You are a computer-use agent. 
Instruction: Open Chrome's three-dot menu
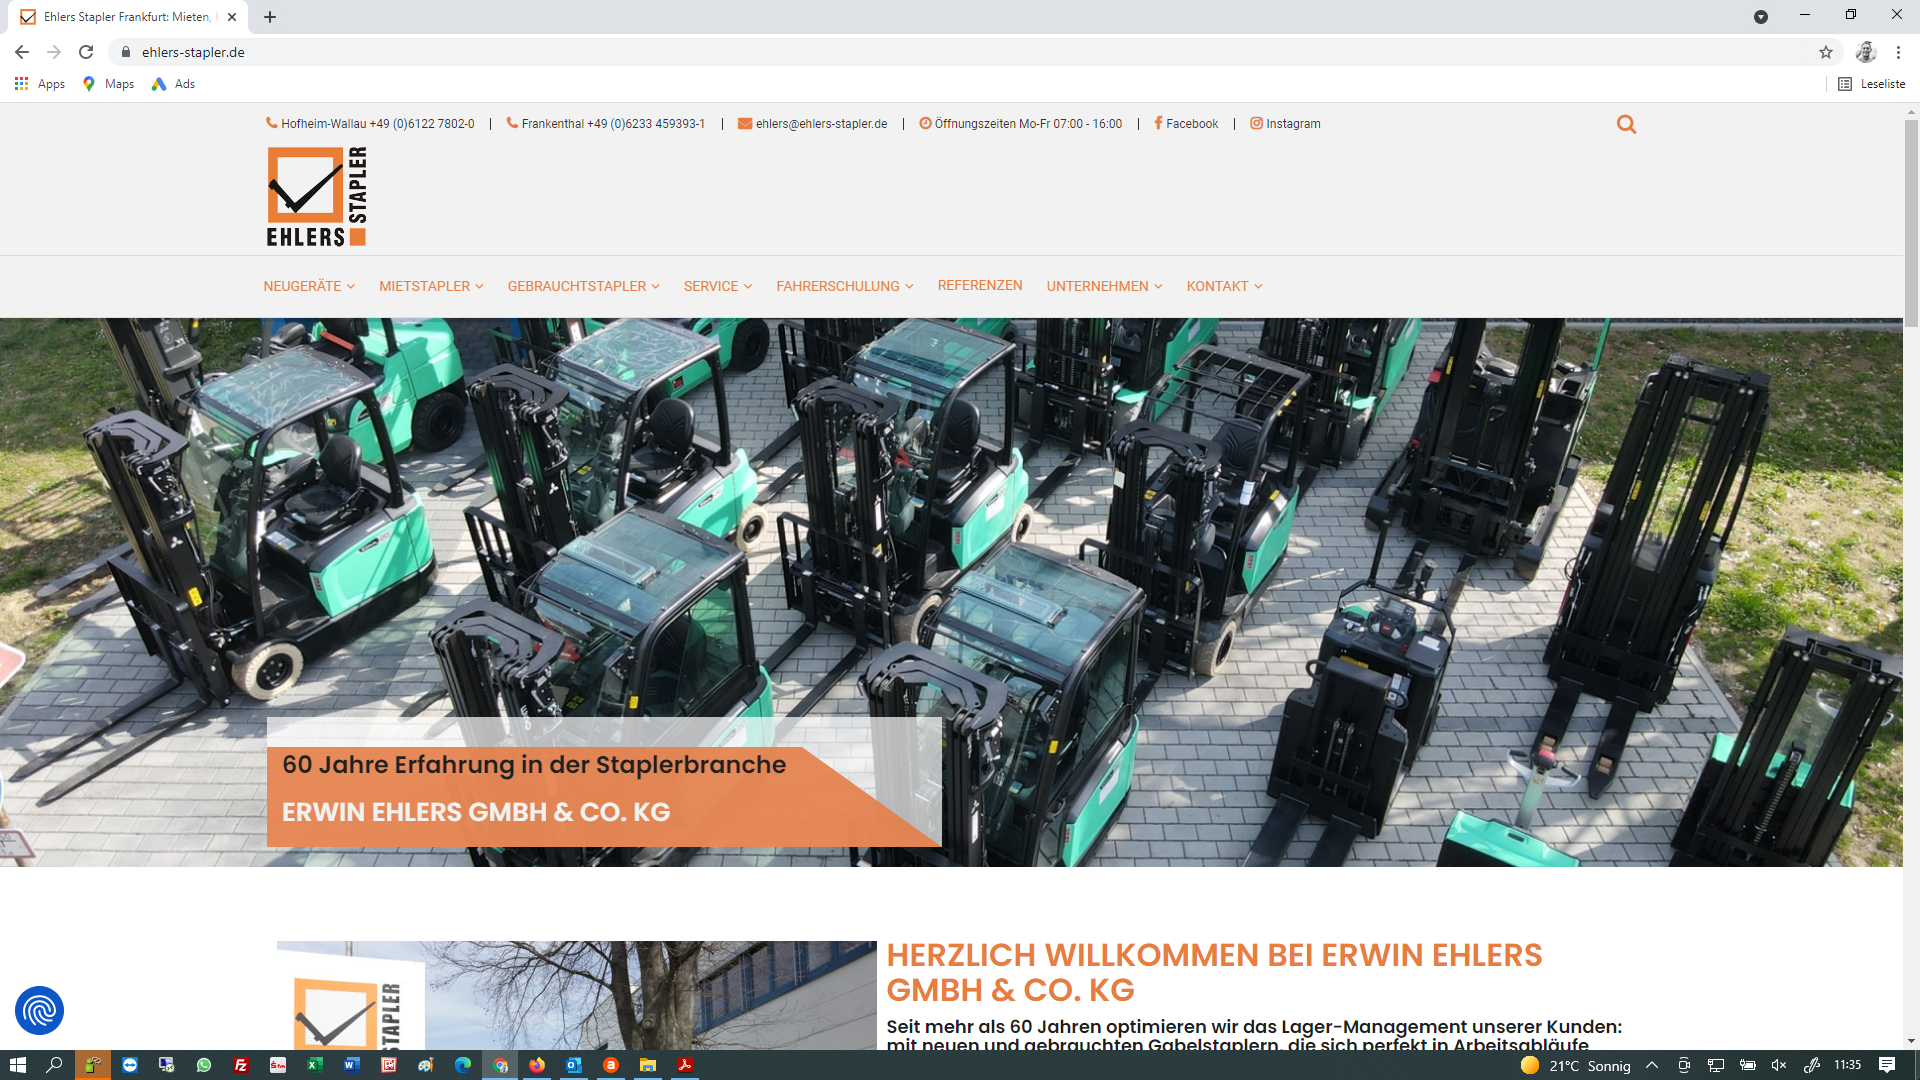pyautogui.click(x=1898, y=52)
